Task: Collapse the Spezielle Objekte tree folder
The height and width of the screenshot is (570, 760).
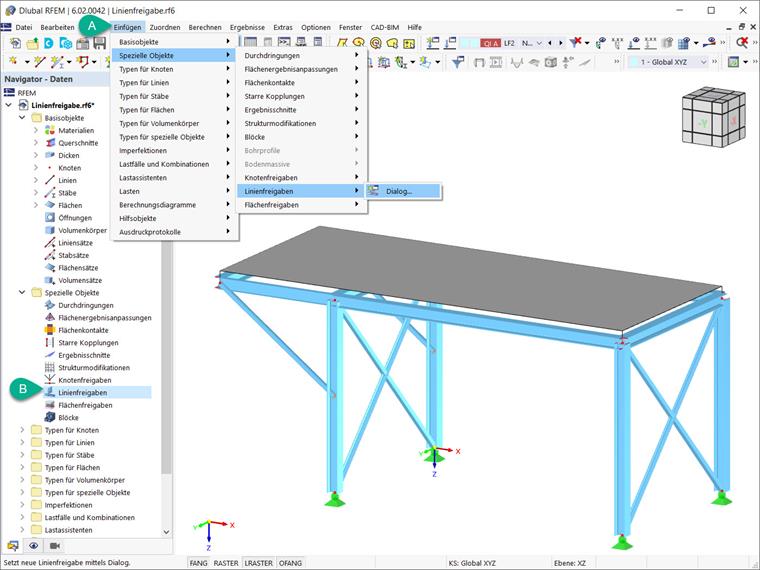Action: click(22, 292)
